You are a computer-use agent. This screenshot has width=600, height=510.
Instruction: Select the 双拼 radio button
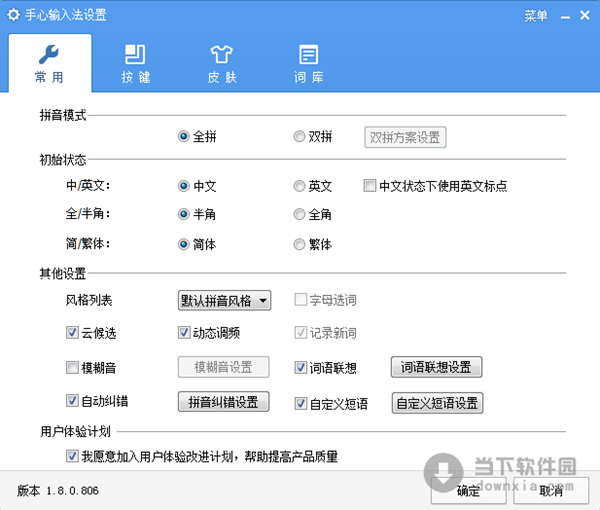pyautogui.click(x=299, y=136)
